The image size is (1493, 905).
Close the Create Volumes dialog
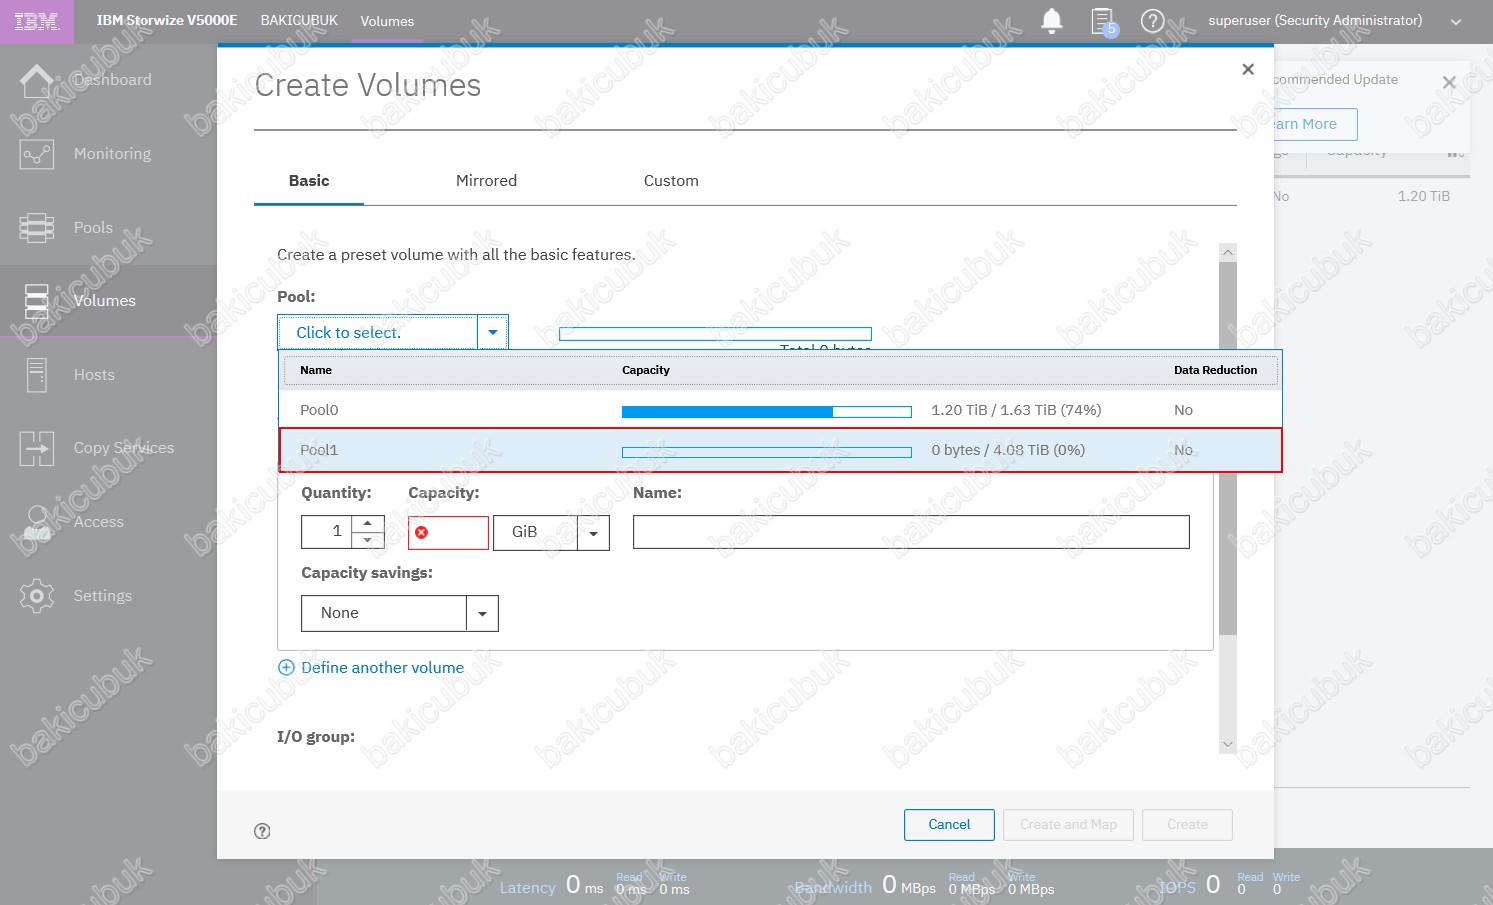coord(1247,69)
